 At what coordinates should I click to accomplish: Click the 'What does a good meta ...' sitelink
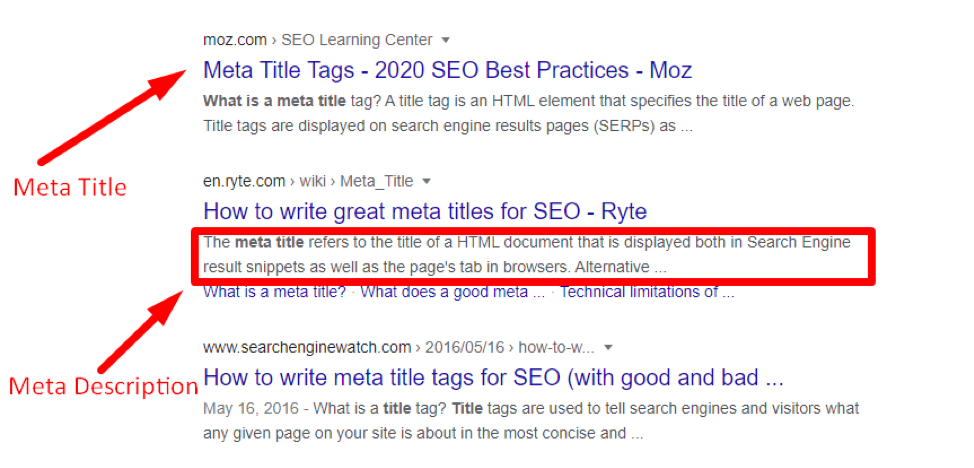(x=452, y=292)
